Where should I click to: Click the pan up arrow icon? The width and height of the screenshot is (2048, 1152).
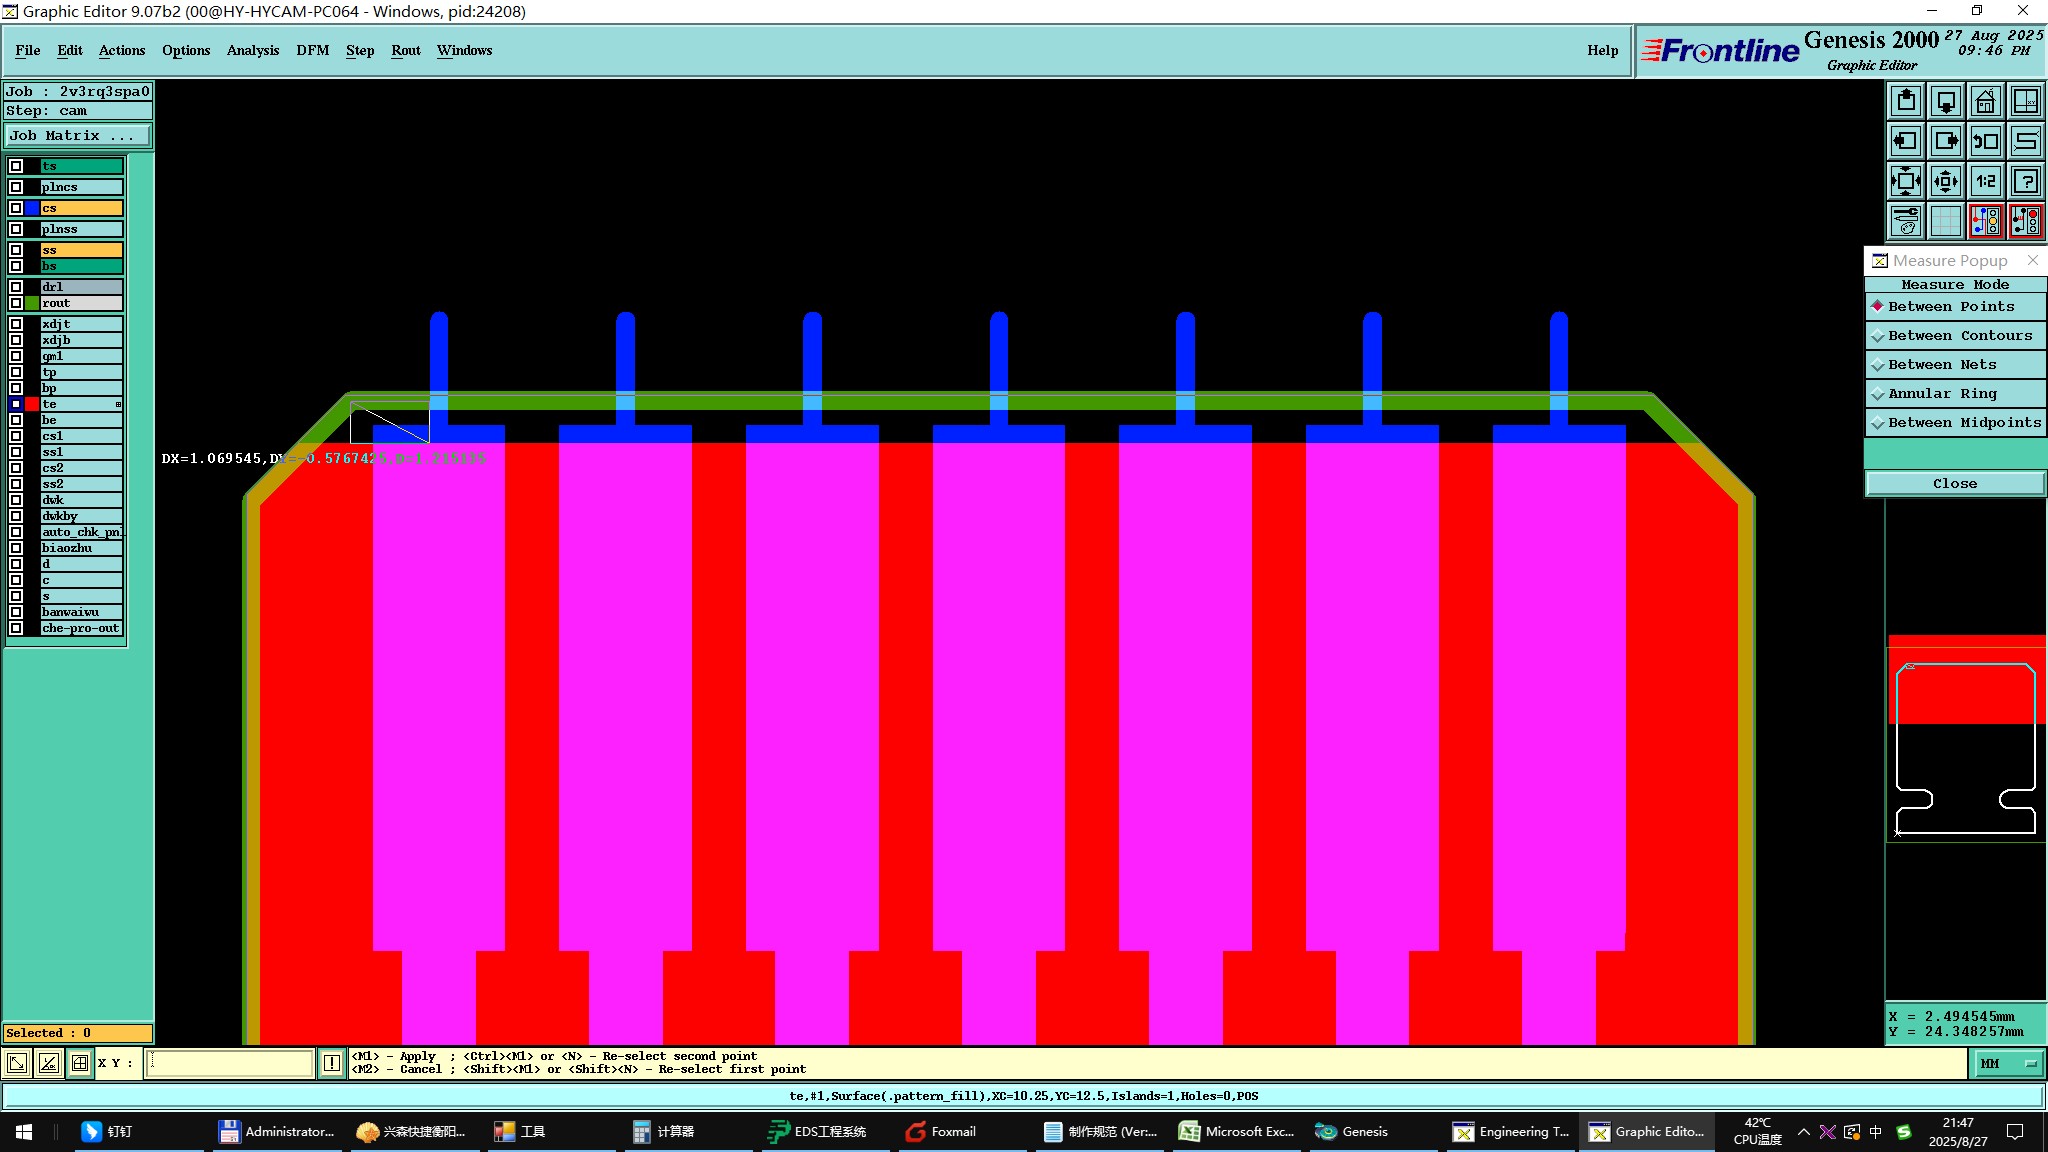point(1906,101)
